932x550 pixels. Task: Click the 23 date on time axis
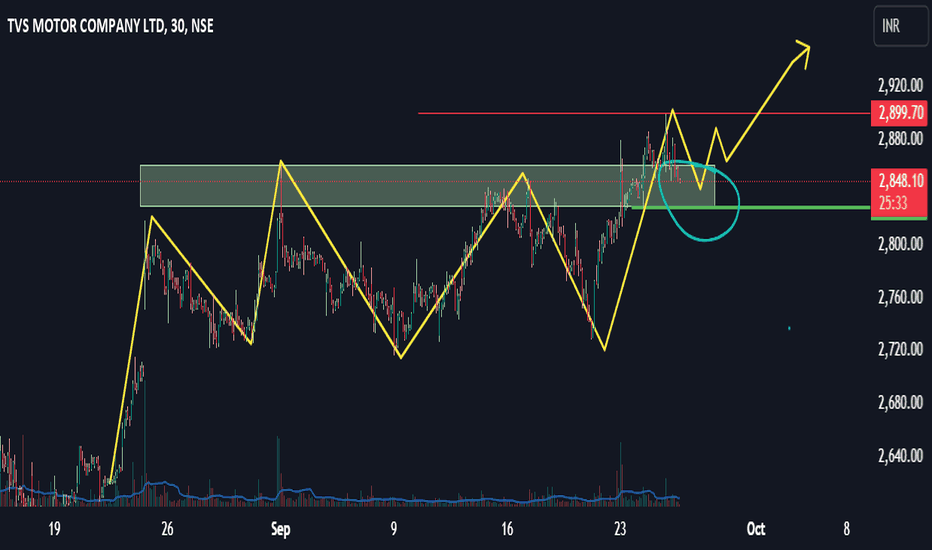[620, 529]
